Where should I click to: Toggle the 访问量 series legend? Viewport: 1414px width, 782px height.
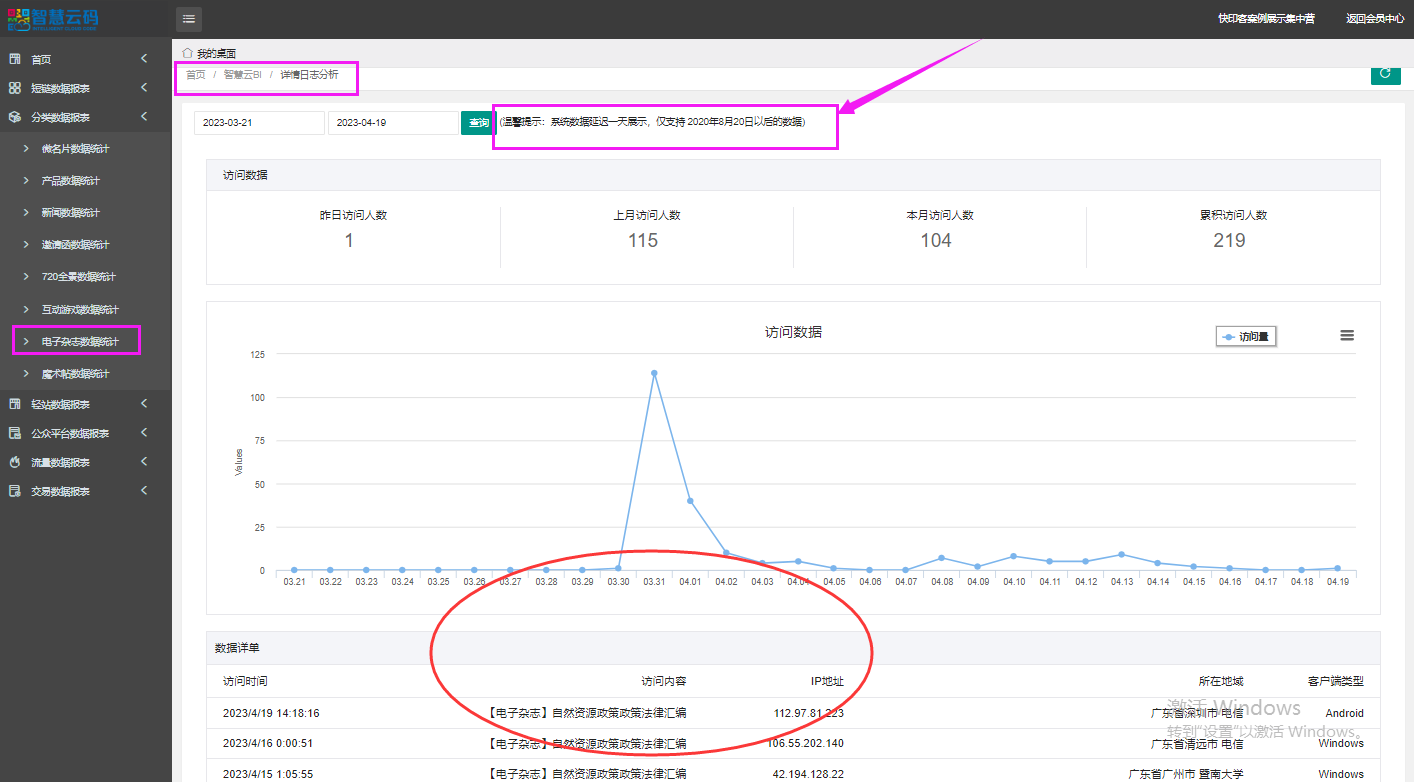1246,337
